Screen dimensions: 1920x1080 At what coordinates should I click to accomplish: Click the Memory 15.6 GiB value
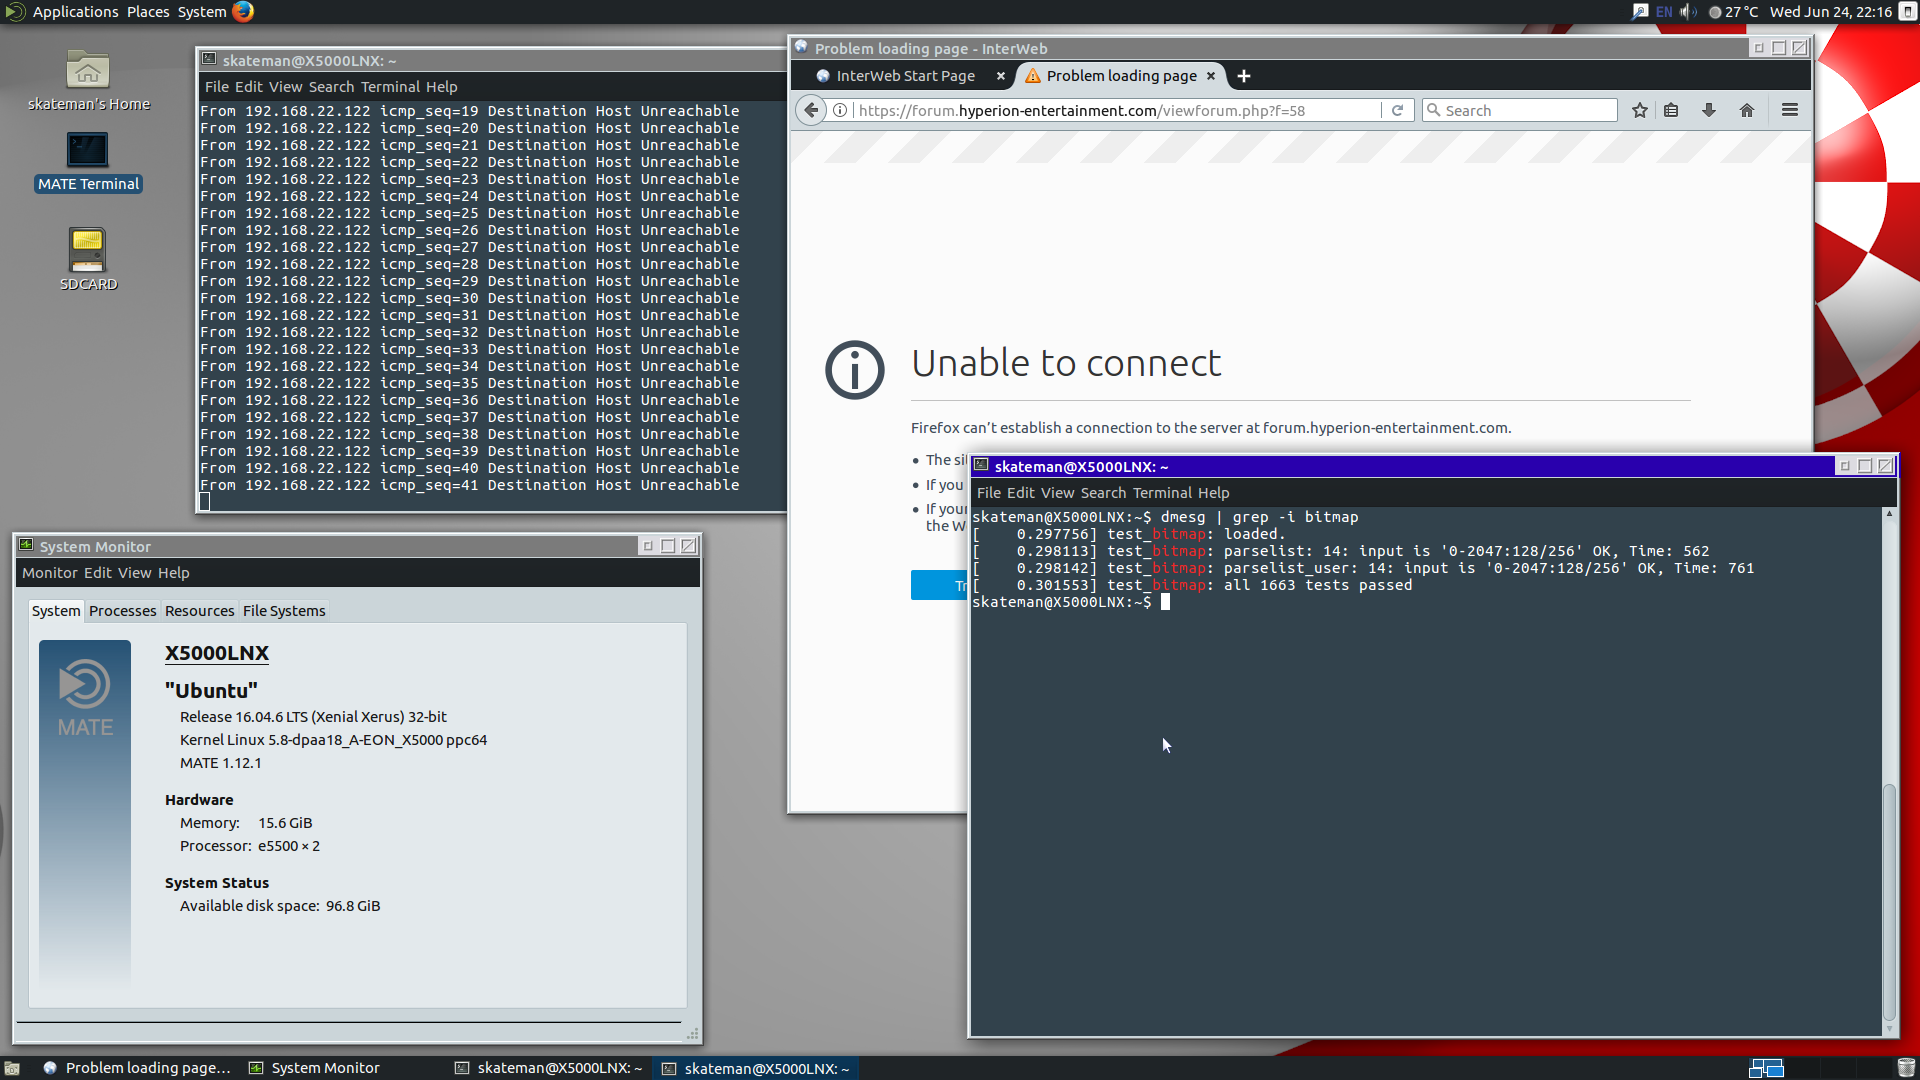(285, 823)
